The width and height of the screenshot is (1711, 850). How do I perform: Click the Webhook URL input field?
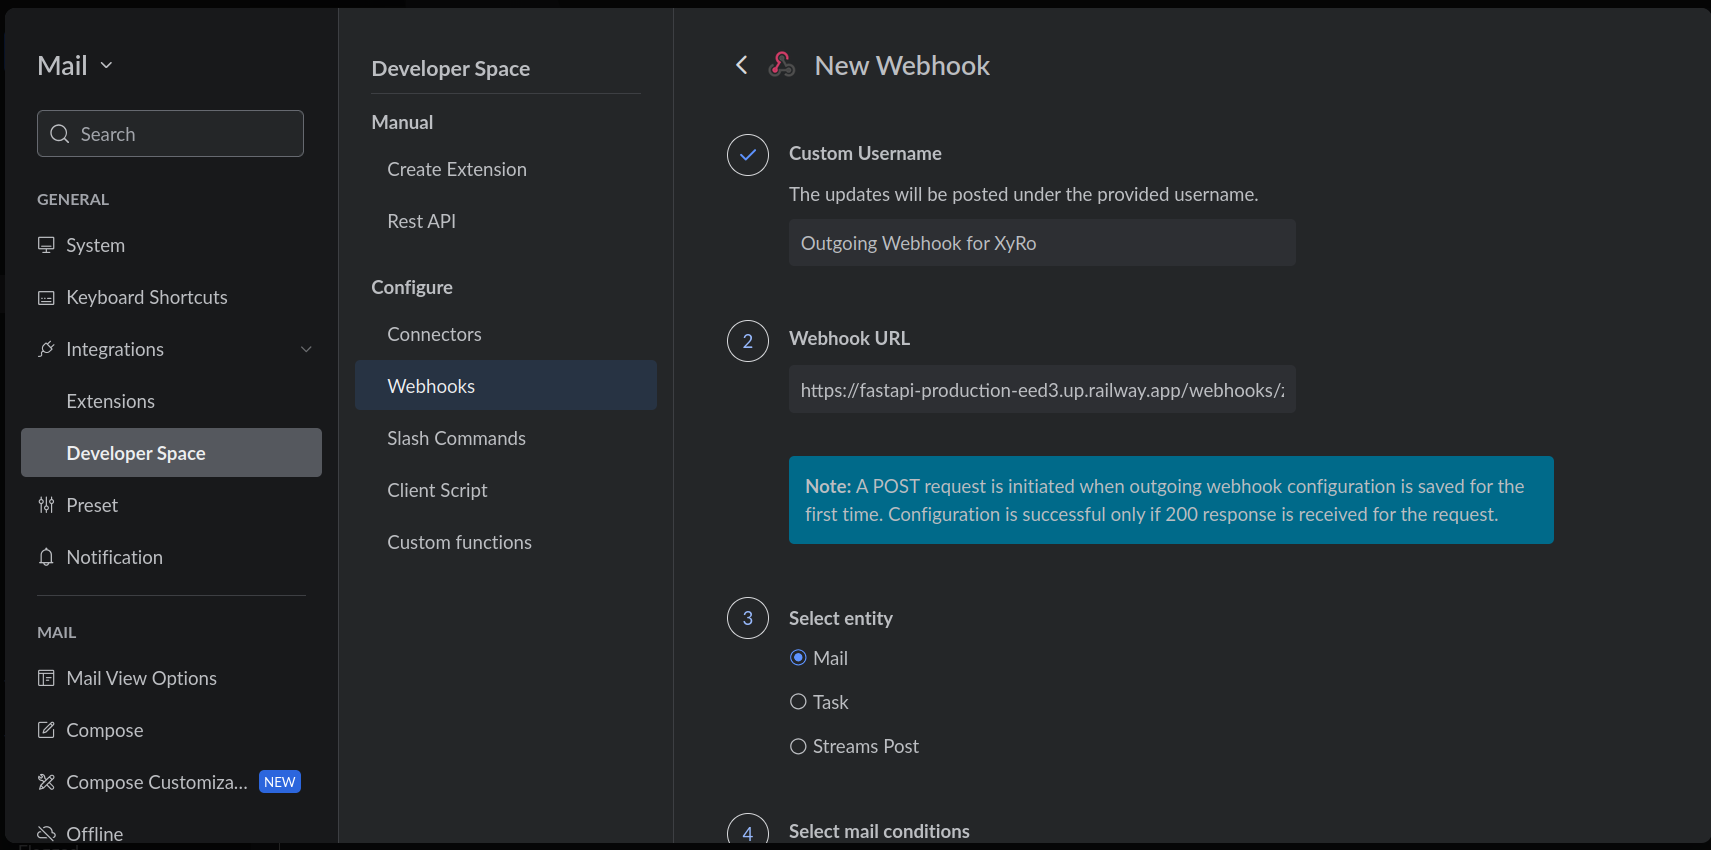[x=1042, y=389]
